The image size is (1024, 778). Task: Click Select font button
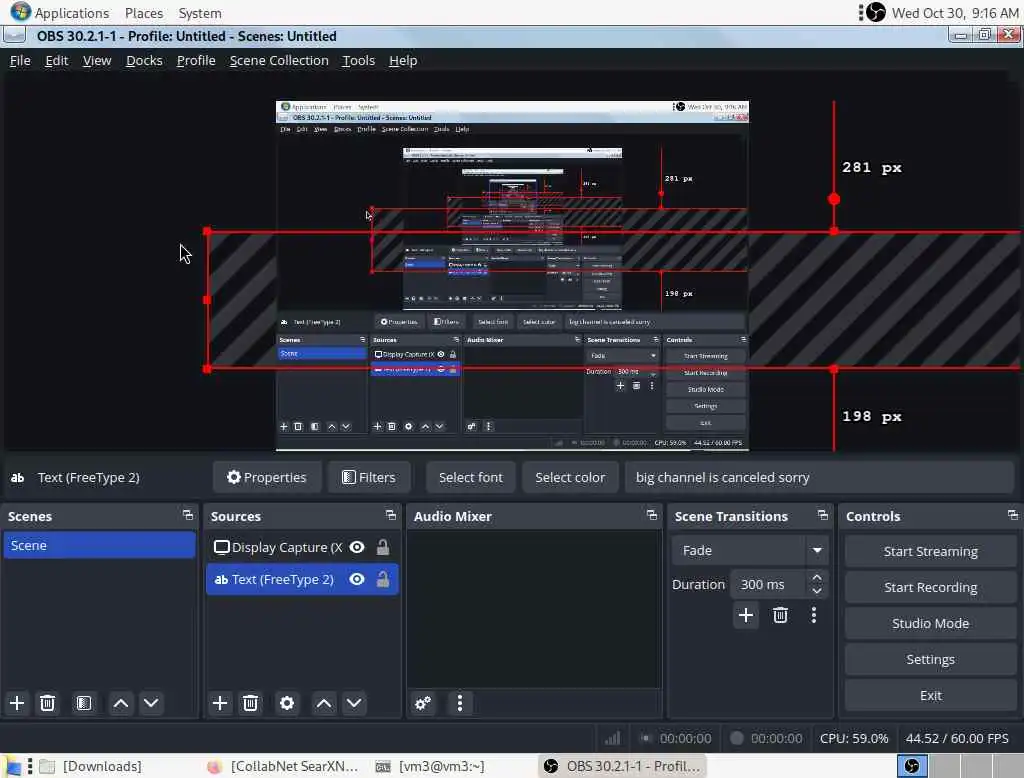(471, 478)
